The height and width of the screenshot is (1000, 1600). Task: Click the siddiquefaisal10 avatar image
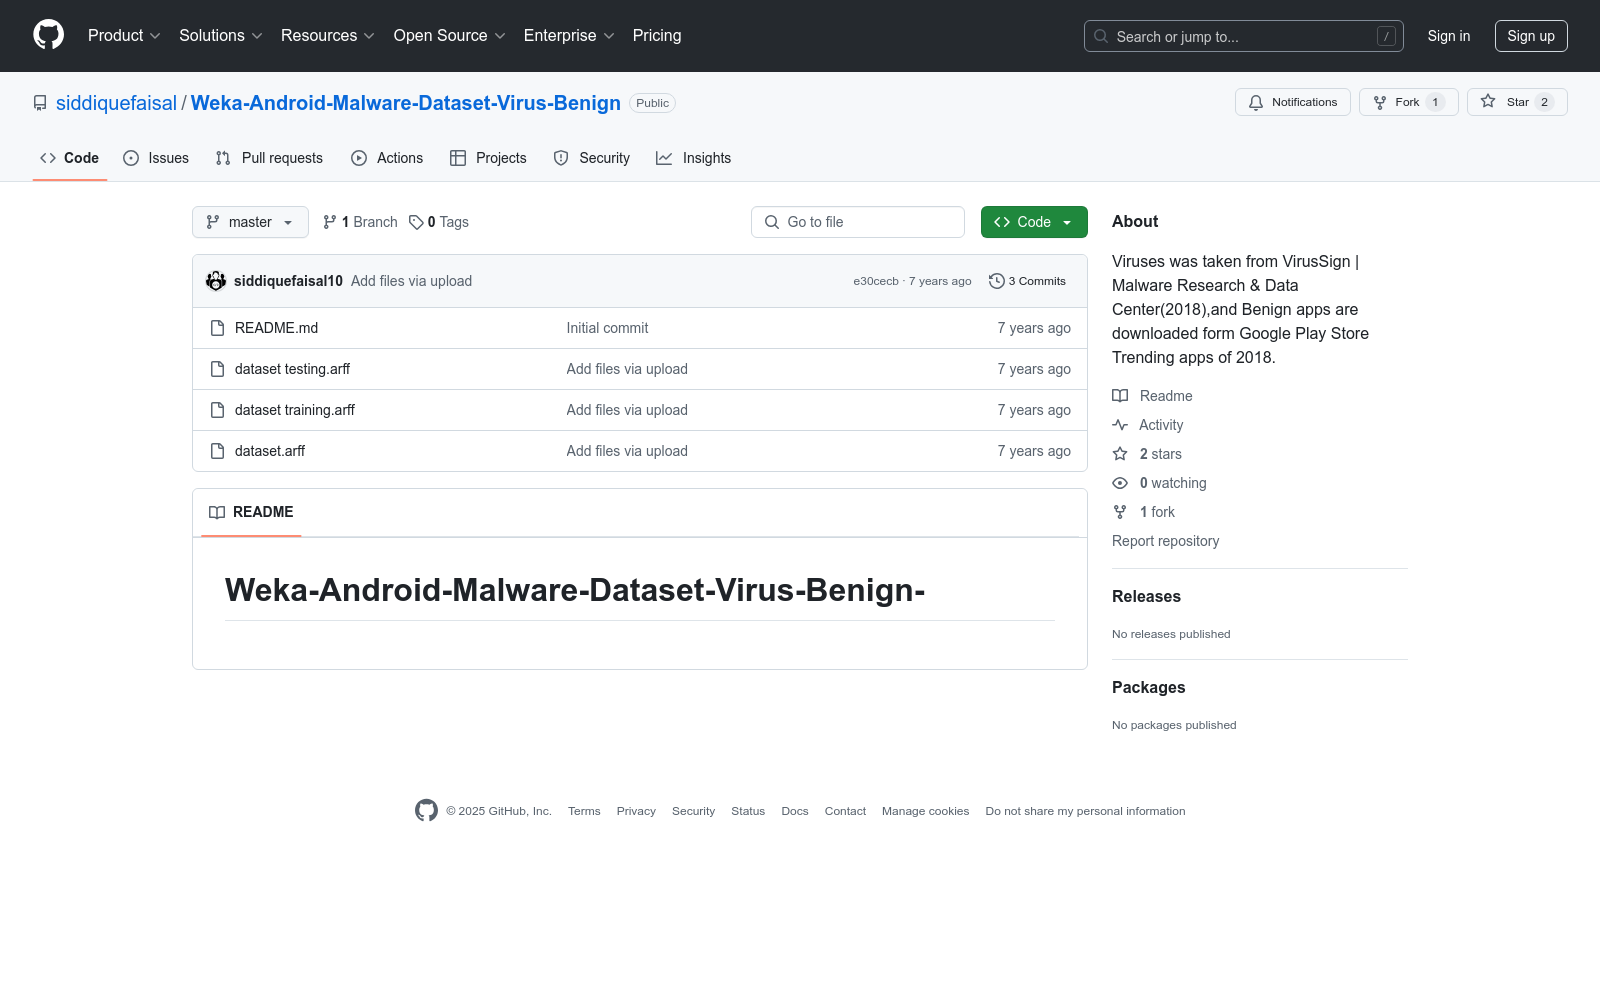coord(216,281)
